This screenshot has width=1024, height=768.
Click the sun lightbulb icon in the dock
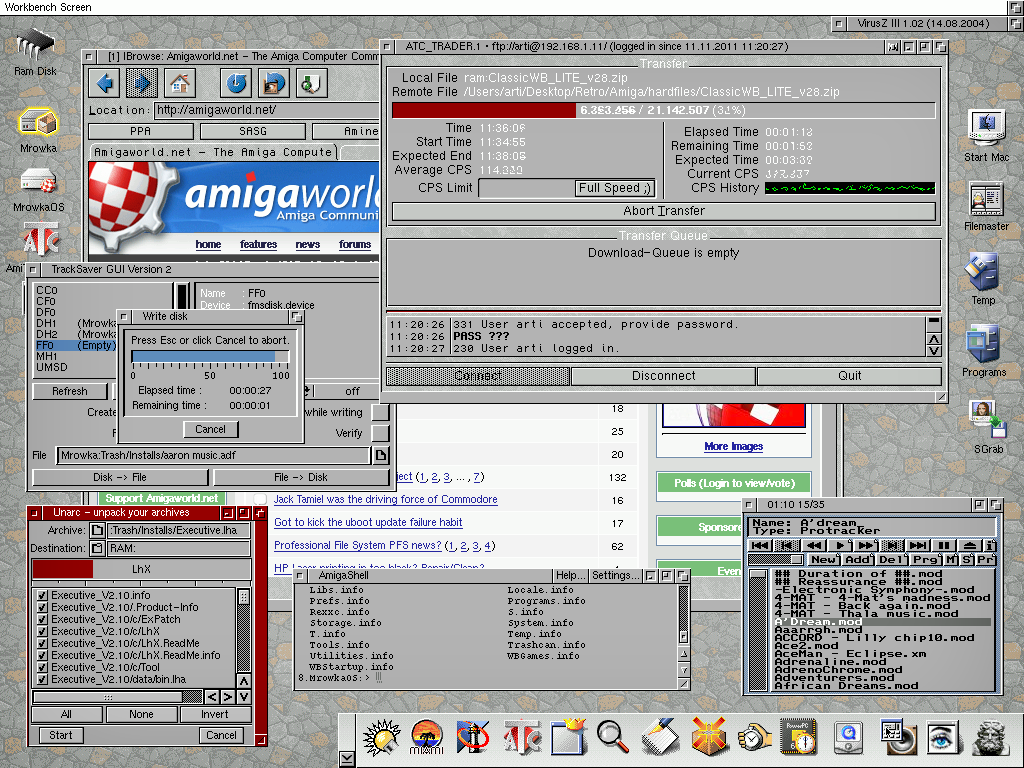381,737
